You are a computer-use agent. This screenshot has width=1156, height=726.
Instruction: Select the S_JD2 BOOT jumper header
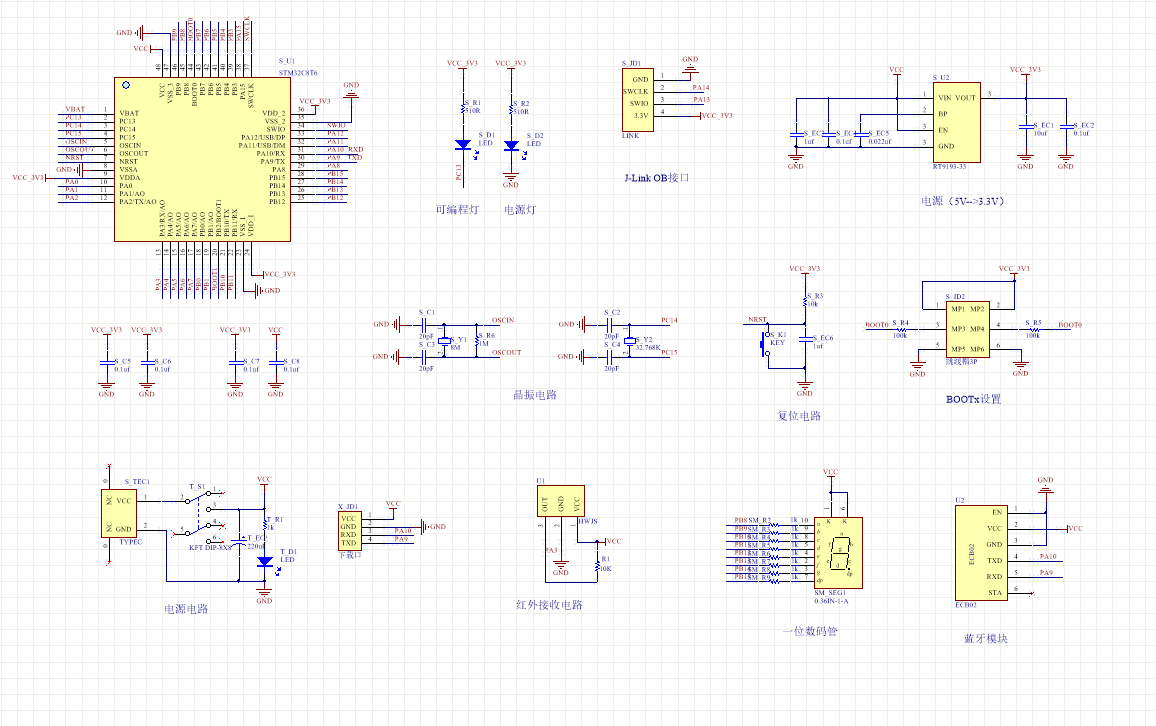pos(968,329)
